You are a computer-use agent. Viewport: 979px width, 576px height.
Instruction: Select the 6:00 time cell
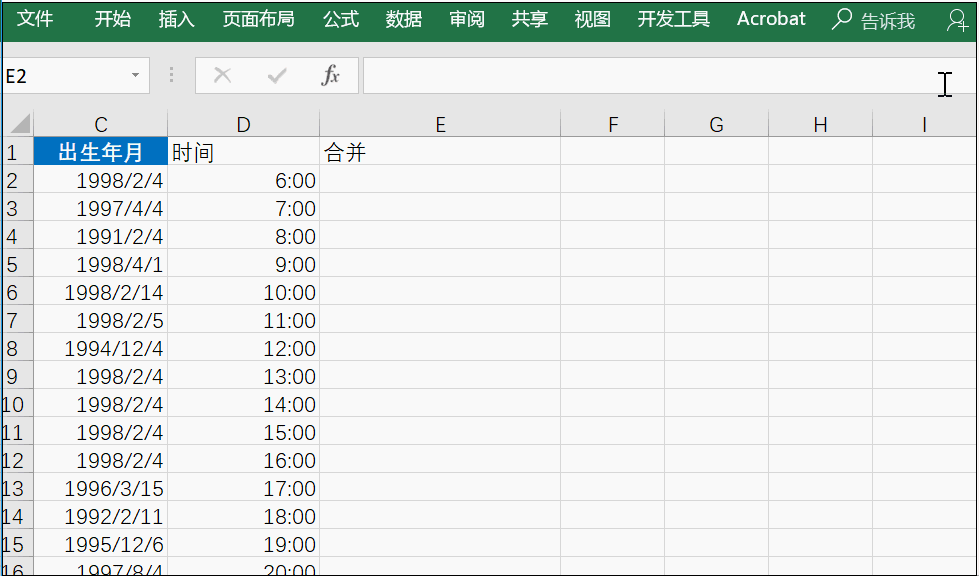tap(244, 180)
